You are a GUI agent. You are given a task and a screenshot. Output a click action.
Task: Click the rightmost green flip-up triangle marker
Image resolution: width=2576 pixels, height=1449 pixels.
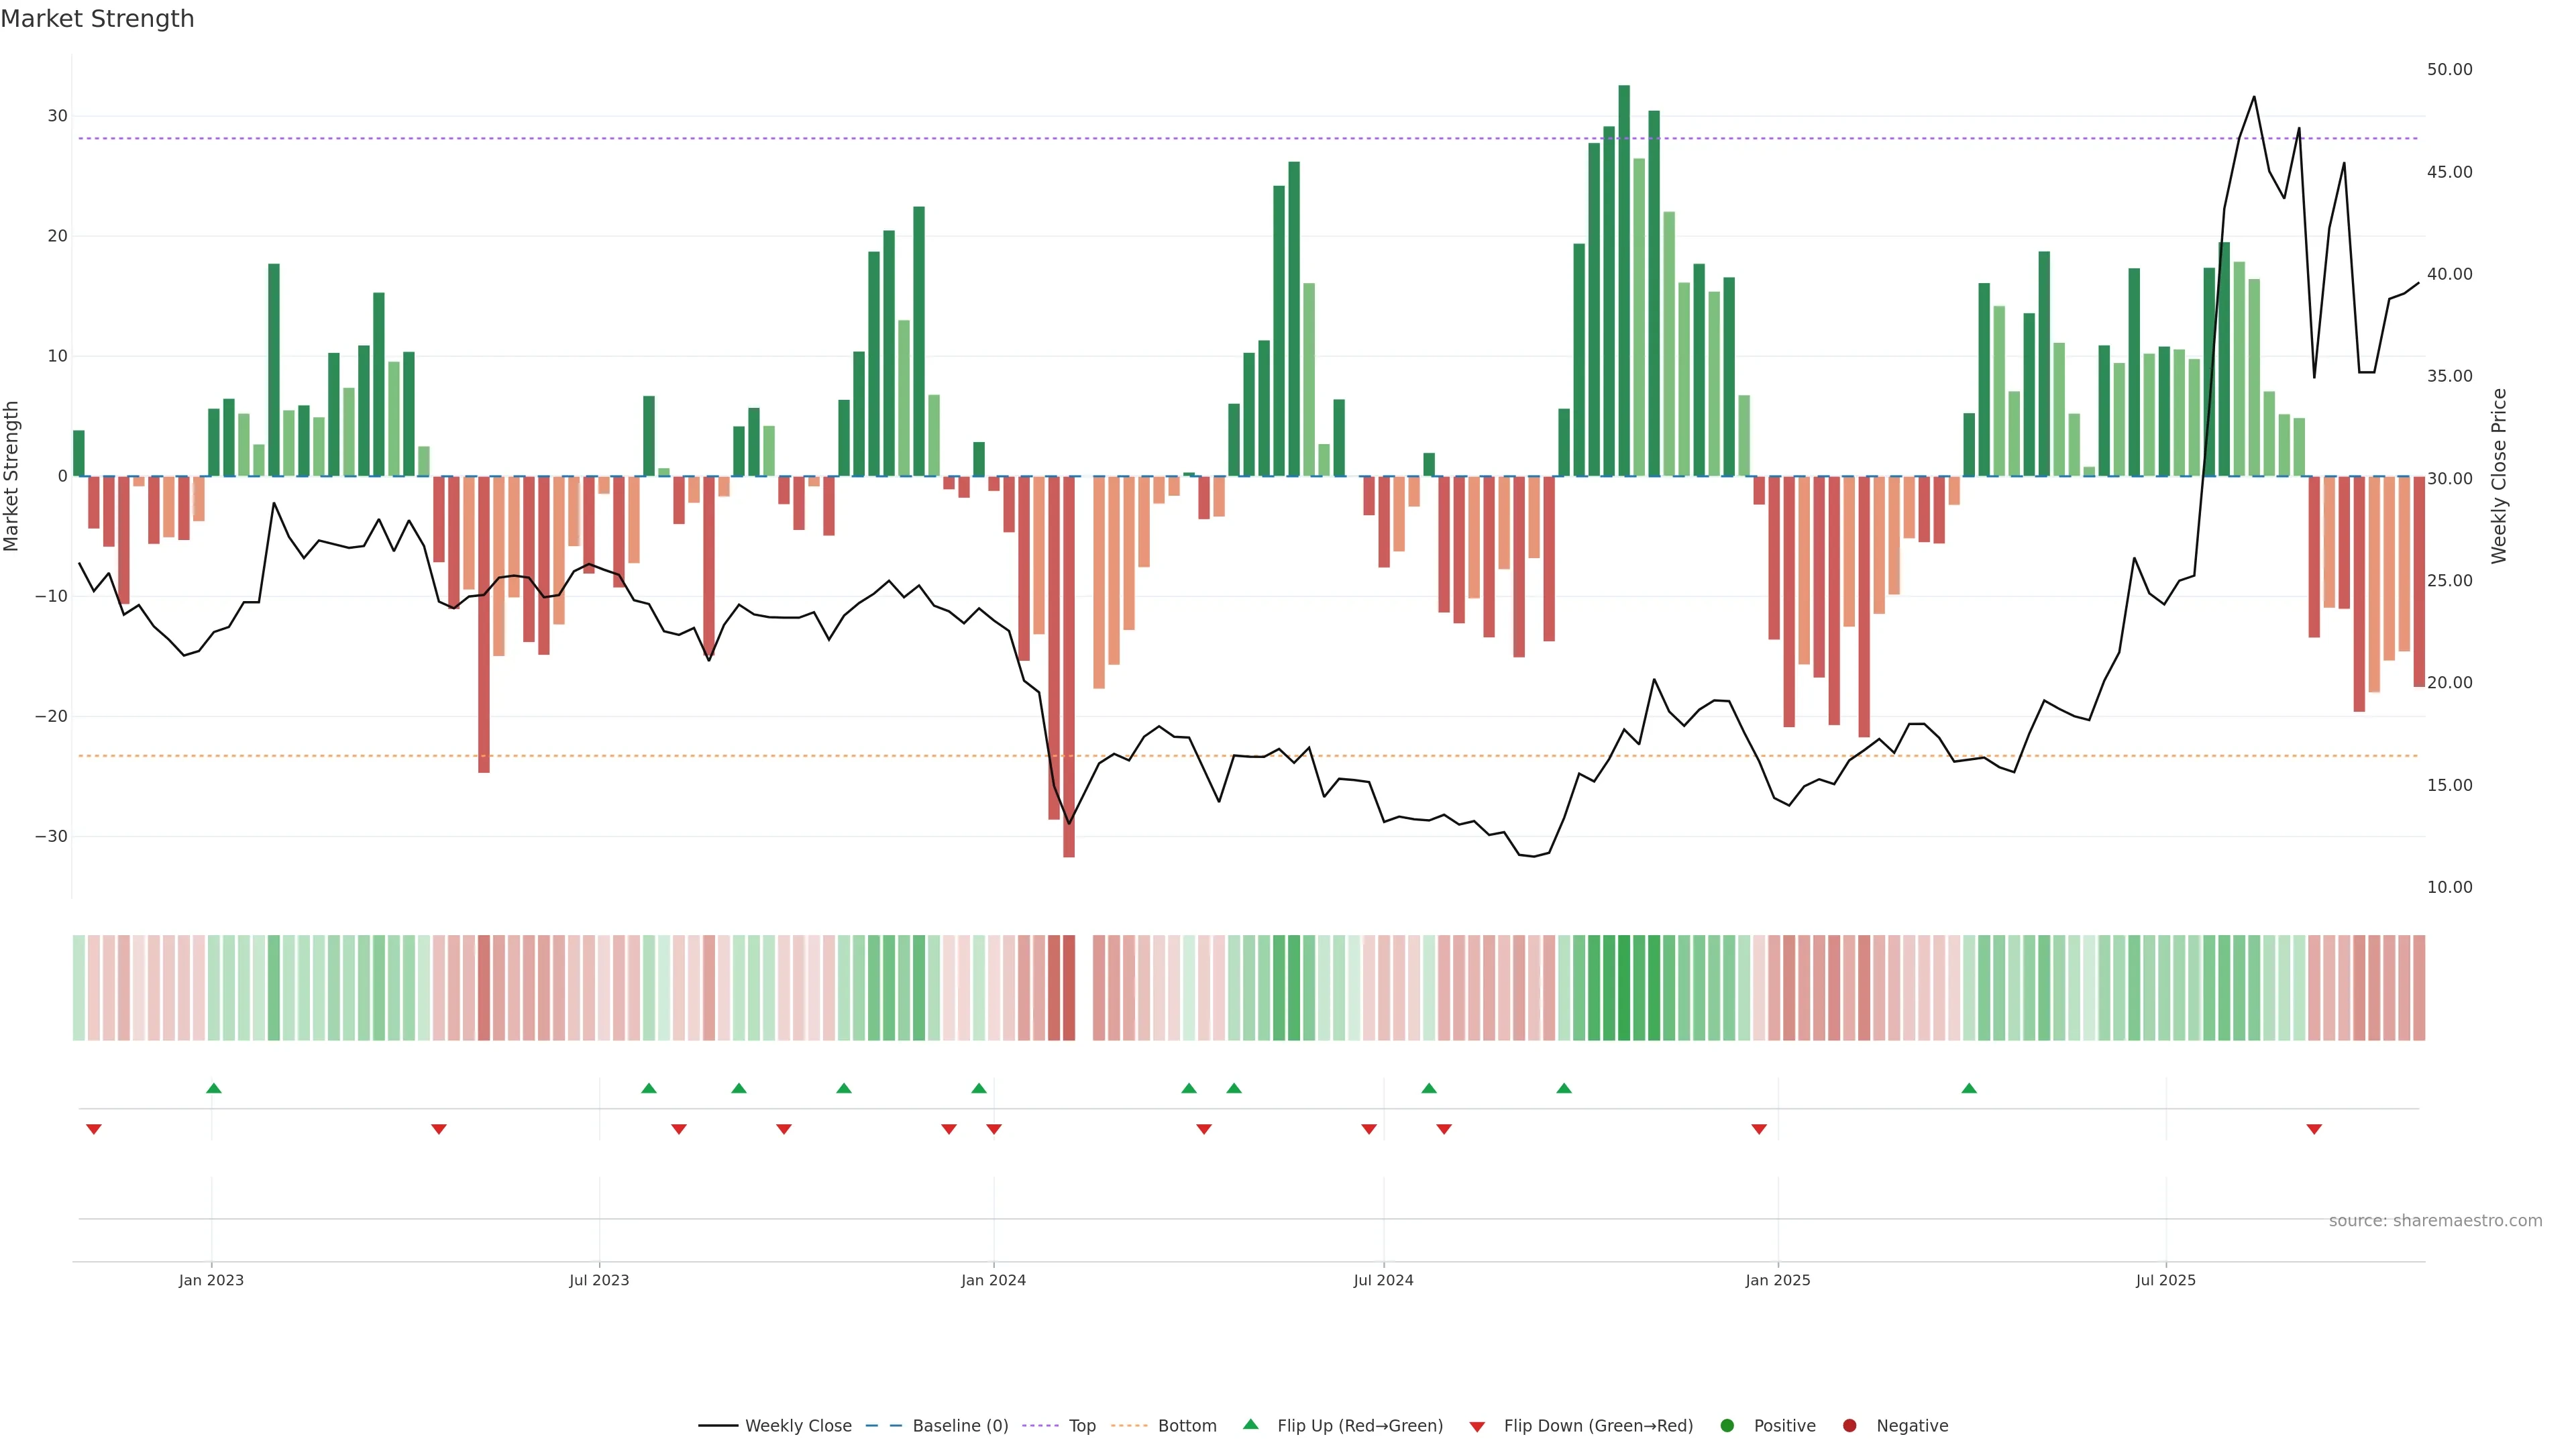point(1969,1088)
